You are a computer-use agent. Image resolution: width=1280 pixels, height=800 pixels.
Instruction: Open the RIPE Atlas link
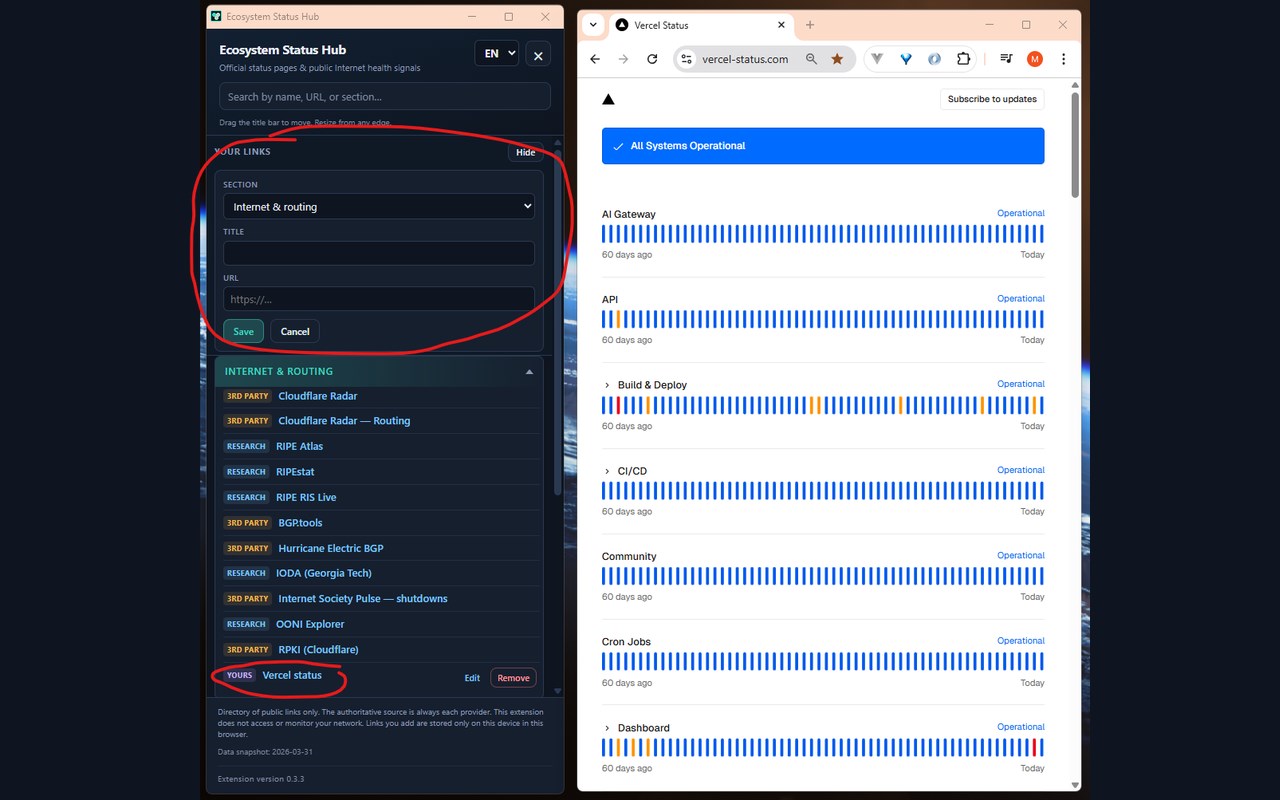pyautogui.click(x=299, y=446)
